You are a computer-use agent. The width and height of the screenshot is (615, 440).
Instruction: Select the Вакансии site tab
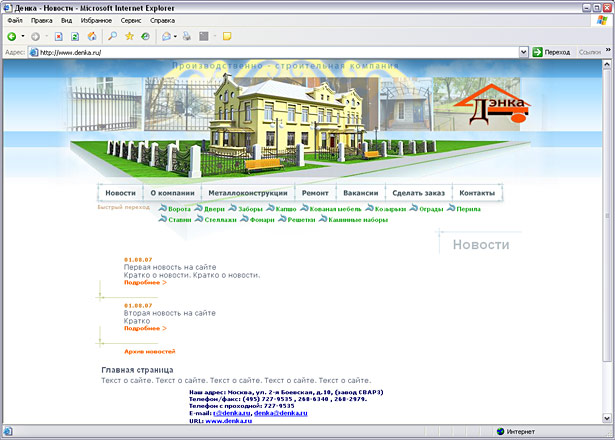point(361,193)
